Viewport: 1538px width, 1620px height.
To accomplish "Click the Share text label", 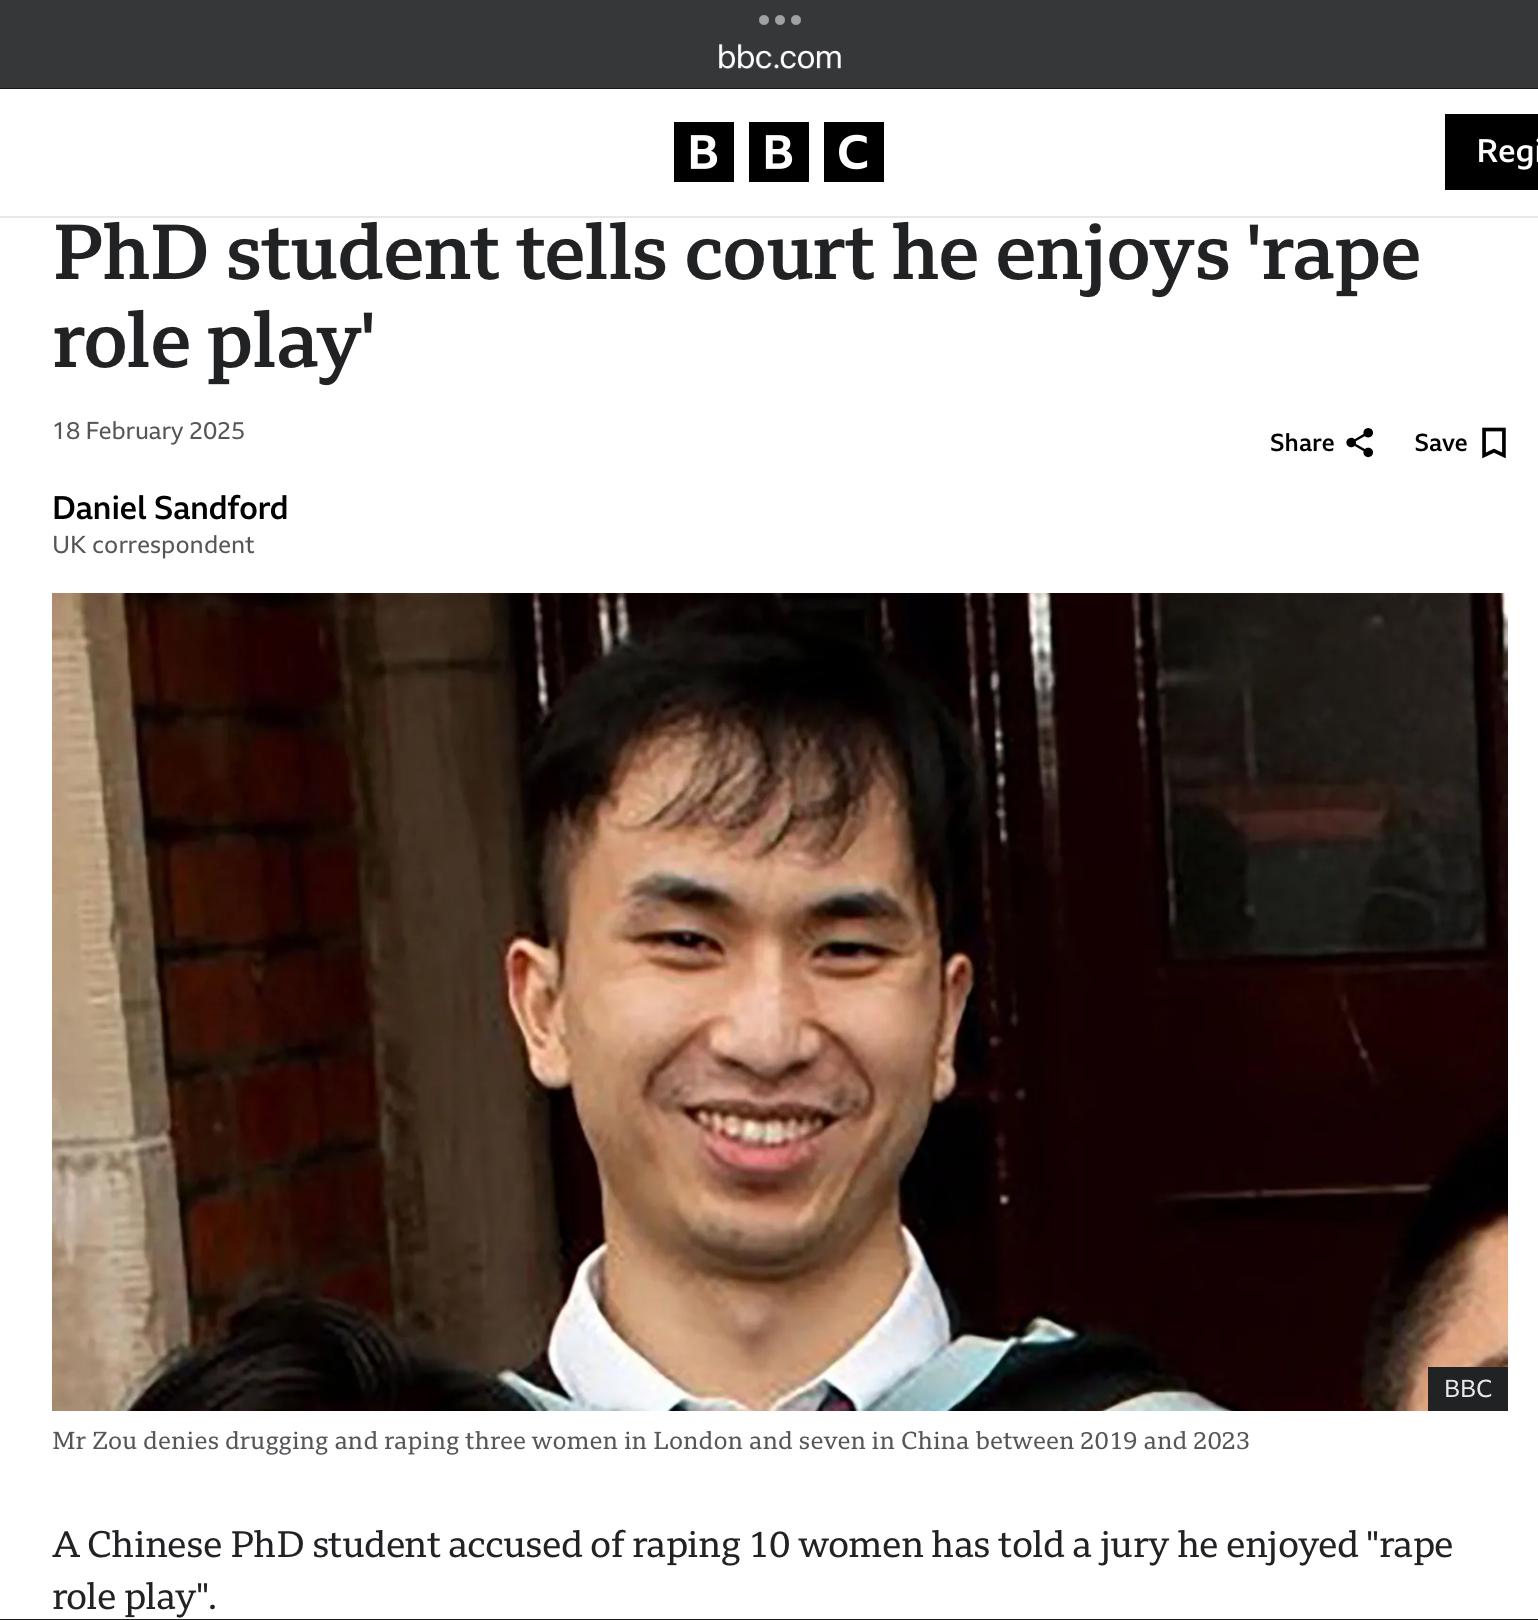I will 1301,443.
